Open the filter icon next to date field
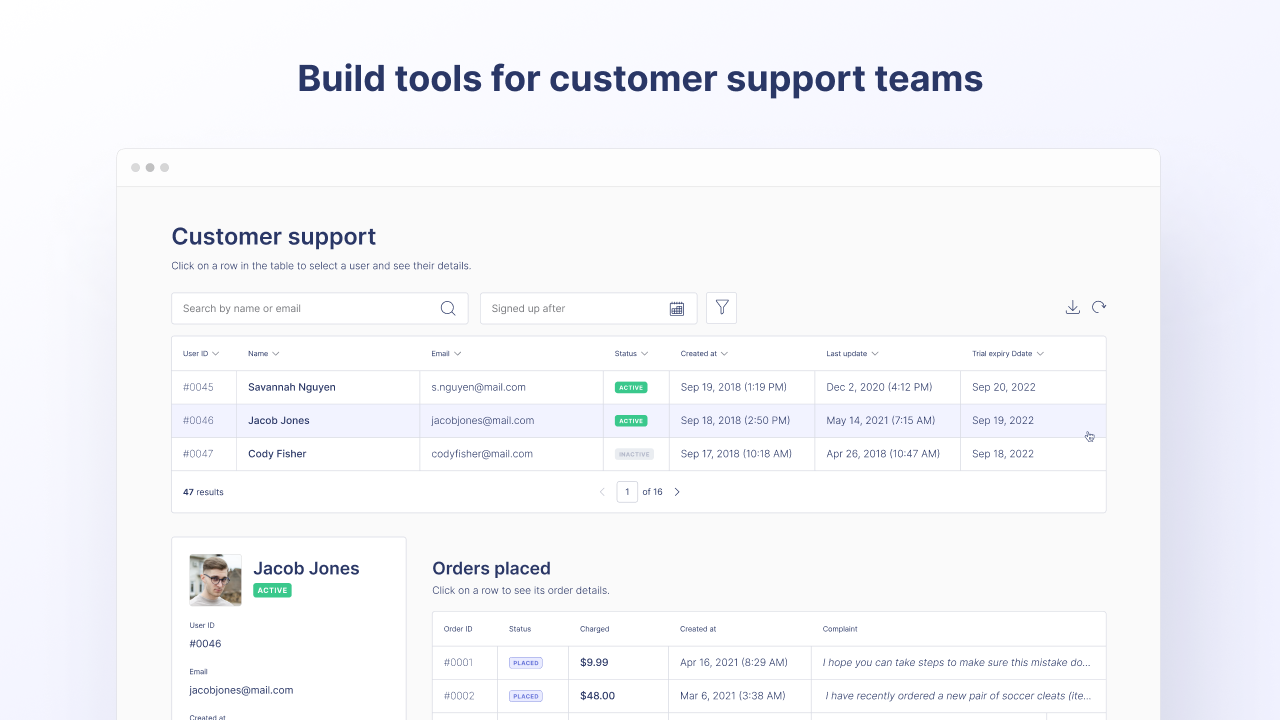Image resolution: width=1280 pixels, height=720 pixels. point(721,308)
